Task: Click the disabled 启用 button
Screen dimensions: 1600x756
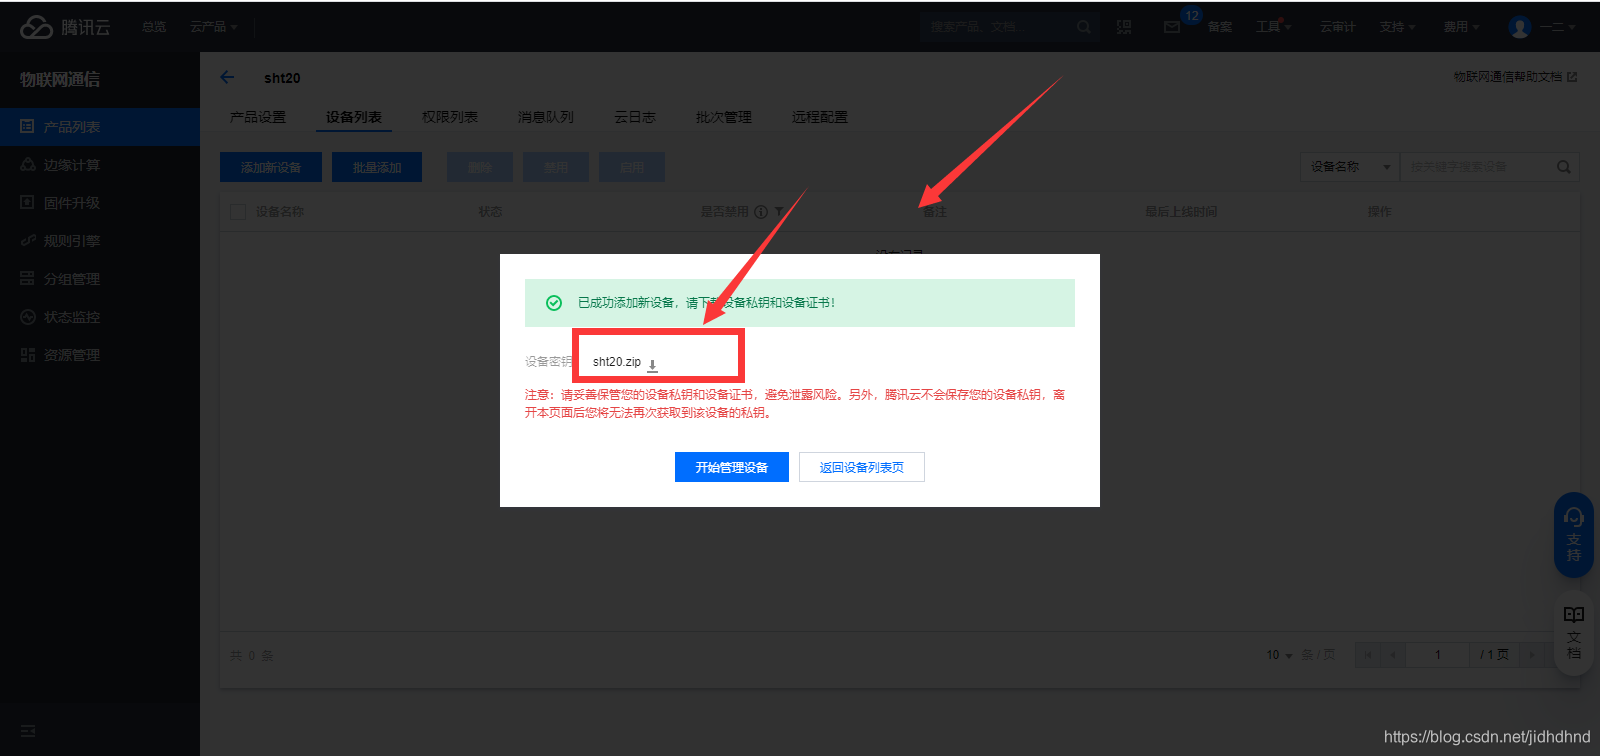Action: (632, 167)
